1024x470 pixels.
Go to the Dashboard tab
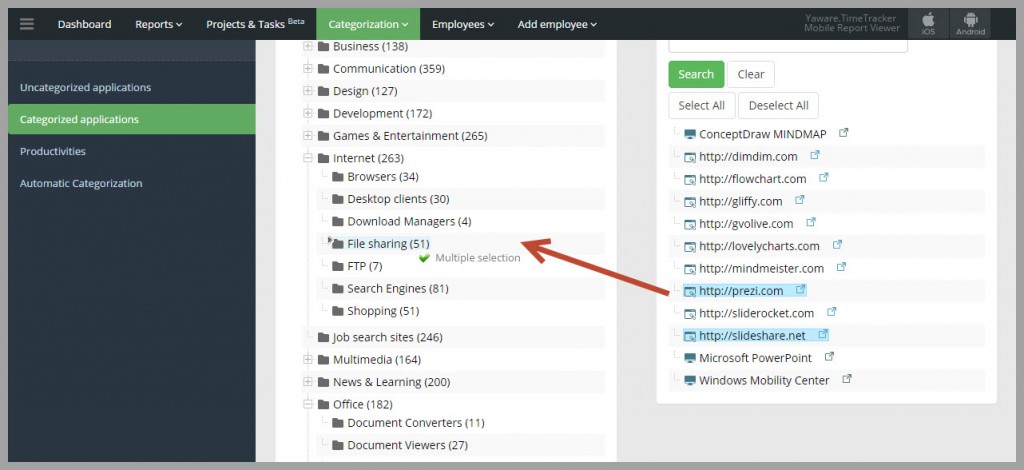pos(84,24)
